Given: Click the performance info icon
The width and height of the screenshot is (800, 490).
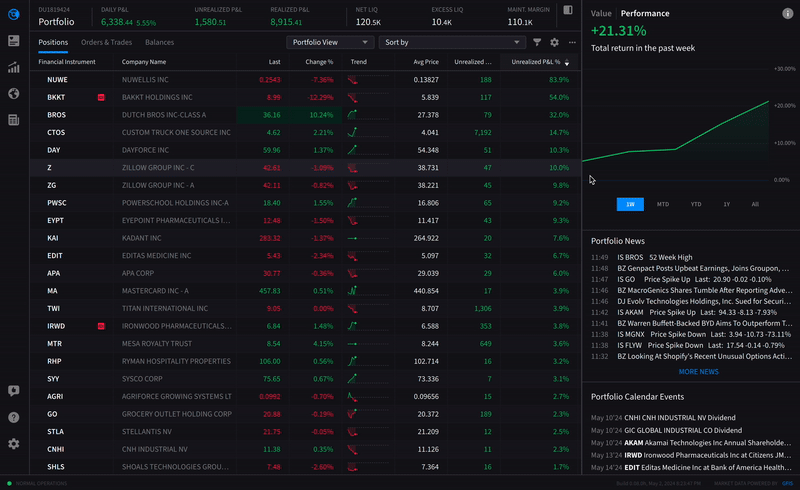Looking at the screenshot, I should point(788,14).
